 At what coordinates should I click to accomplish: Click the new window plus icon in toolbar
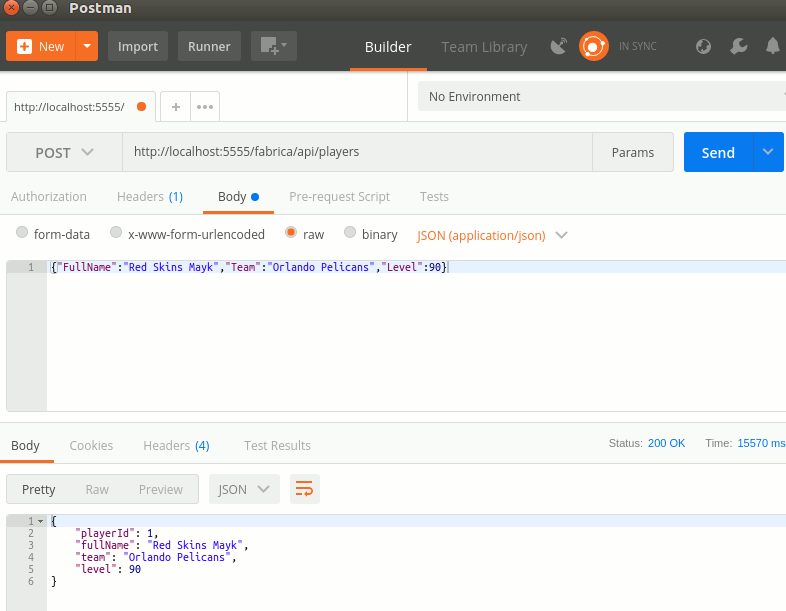tap(272, 46)
